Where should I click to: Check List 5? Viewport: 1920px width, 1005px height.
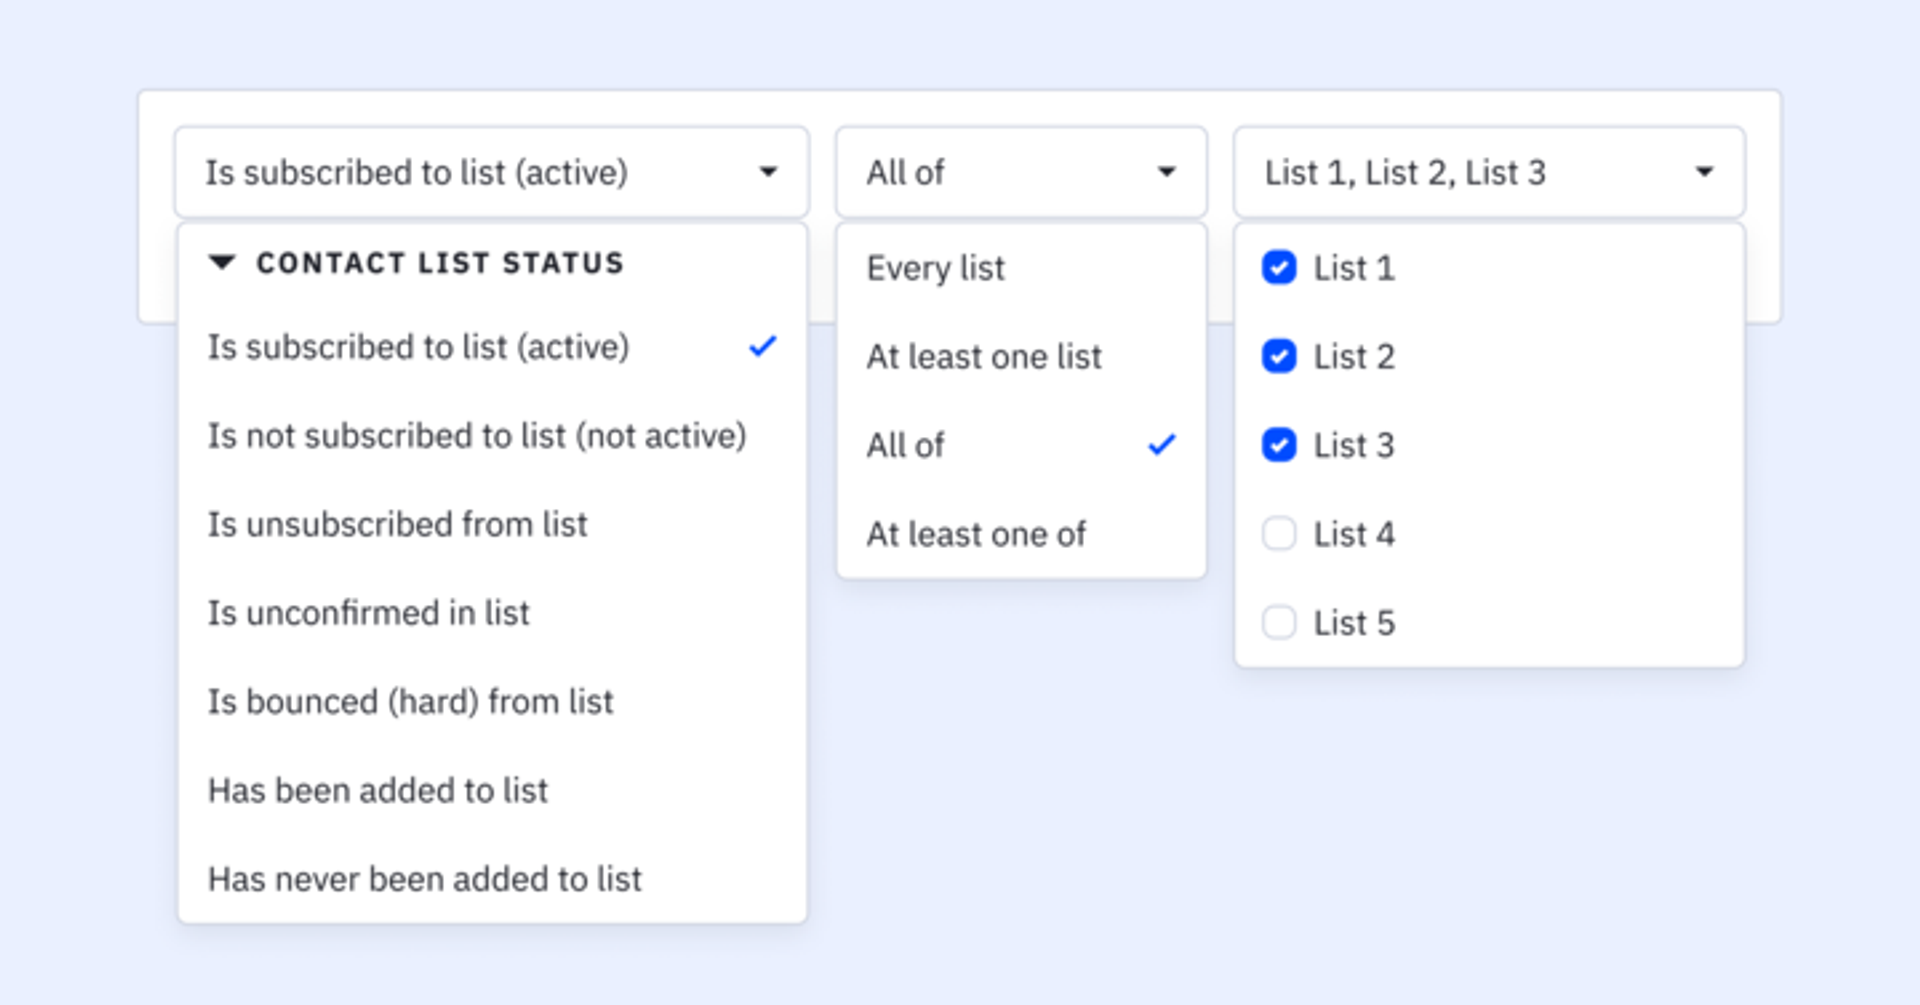click(x=1279, y=622)
